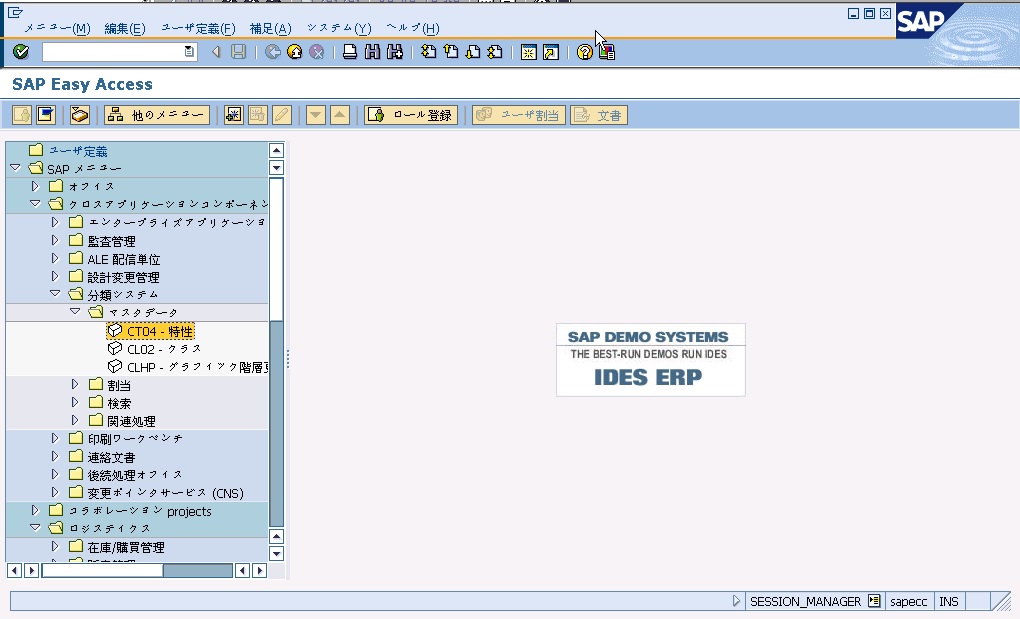
Task: Click the SESSION_MANAGER status bar entry
Action: (805, 601)
